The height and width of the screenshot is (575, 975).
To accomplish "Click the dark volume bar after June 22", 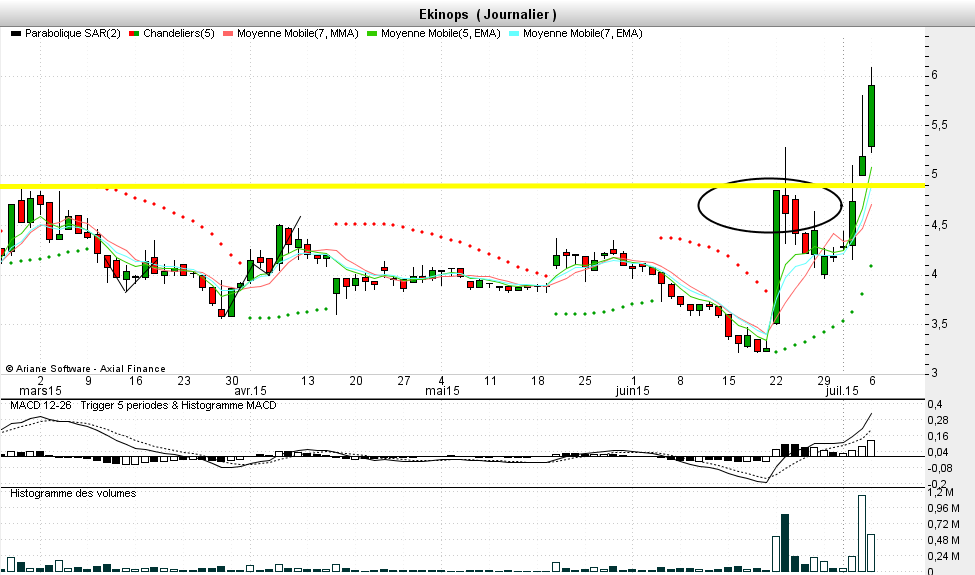I will click(x=785, y=543).
